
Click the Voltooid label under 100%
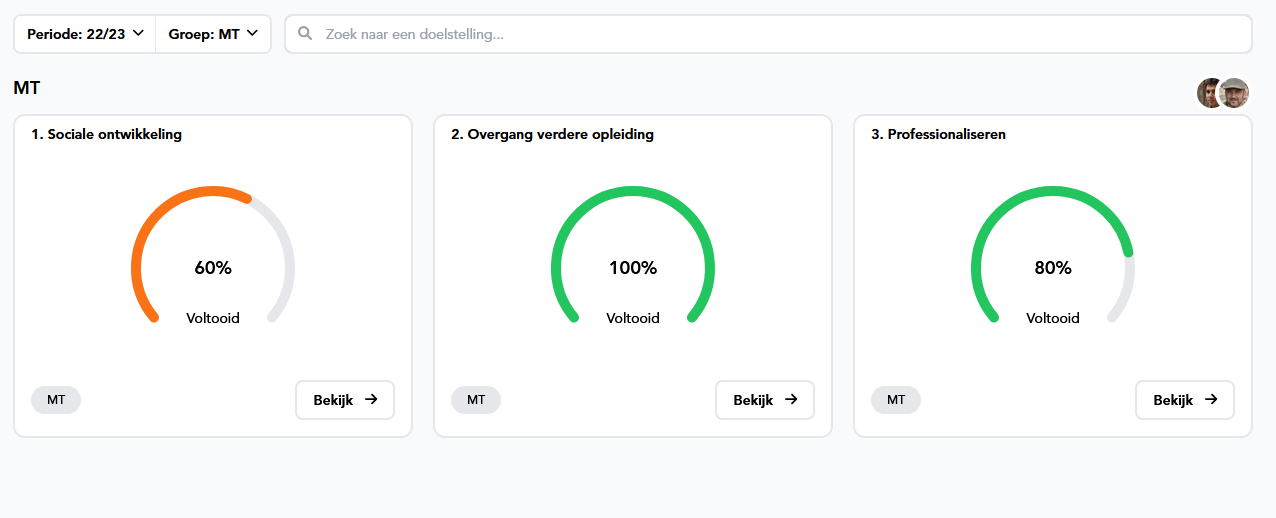pyautogui.click(x=633, y=318)
